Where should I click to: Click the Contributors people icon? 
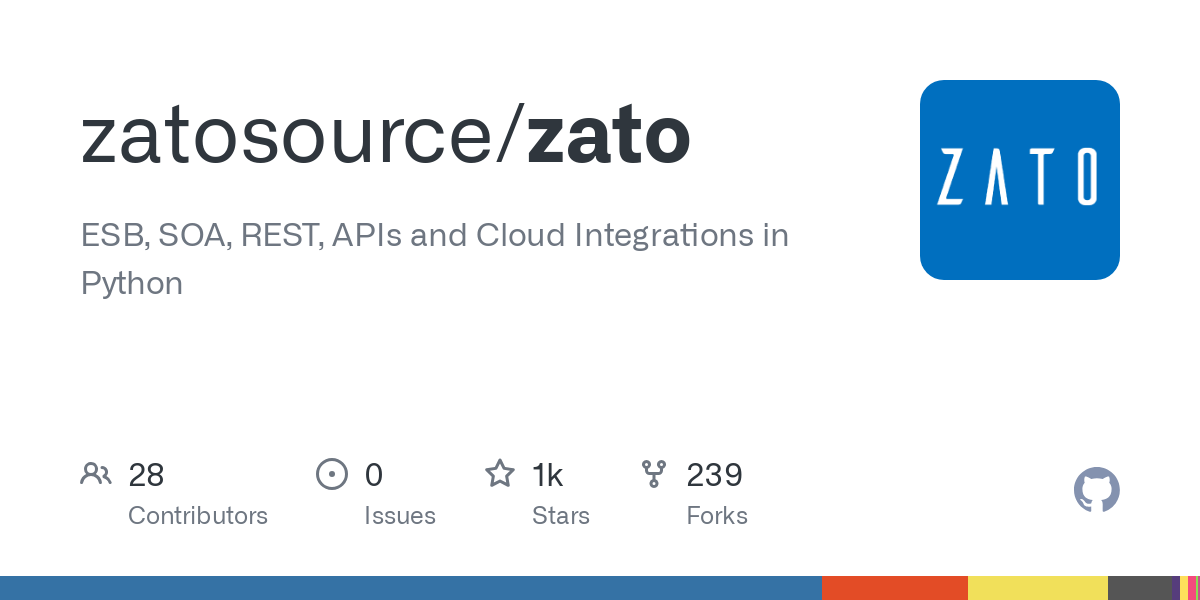96,474
